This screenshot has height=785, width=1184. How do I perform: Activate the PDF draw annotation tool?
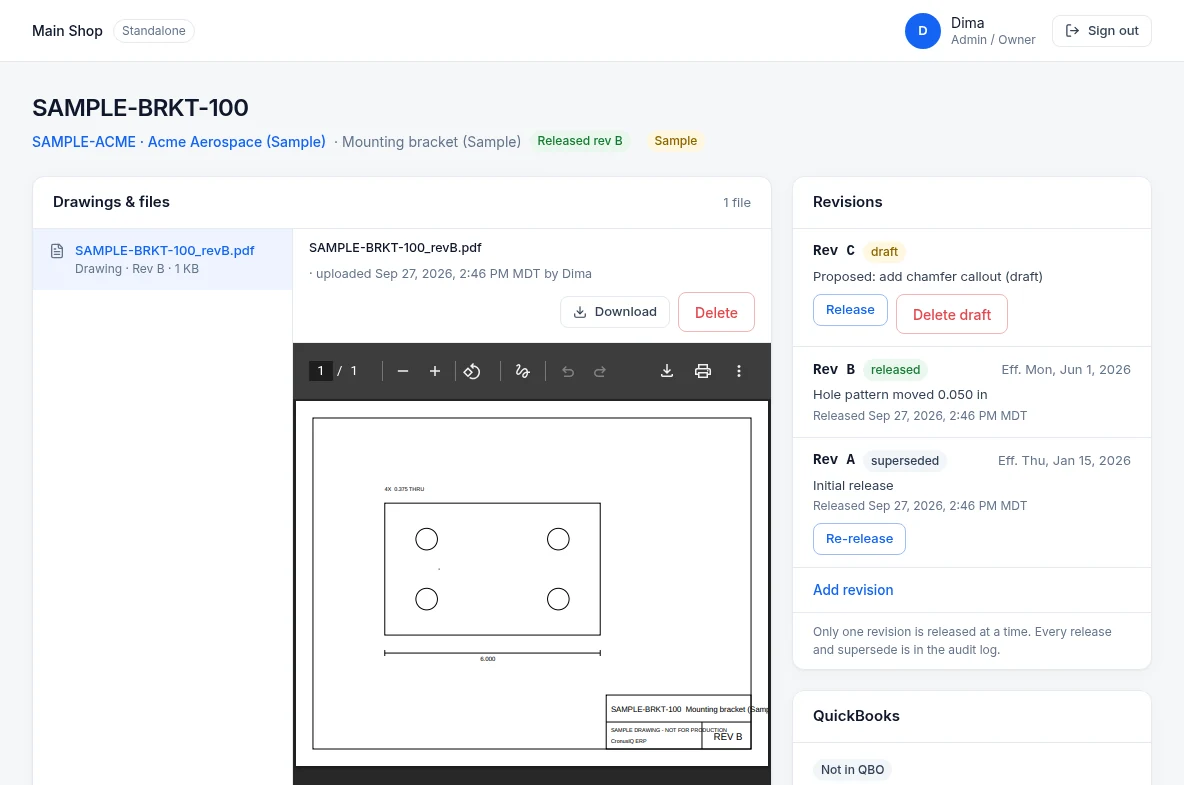(x=523, y=371)
